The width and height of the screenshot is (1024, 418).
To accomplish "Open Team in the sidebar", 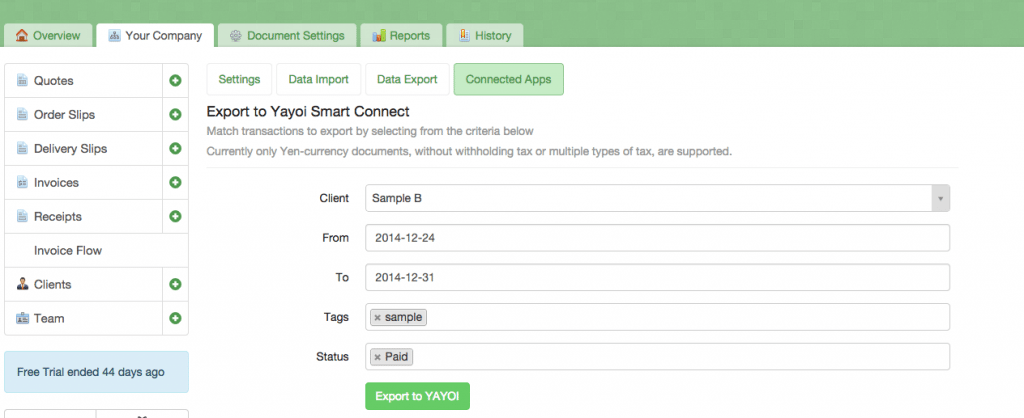I will 84,319.
